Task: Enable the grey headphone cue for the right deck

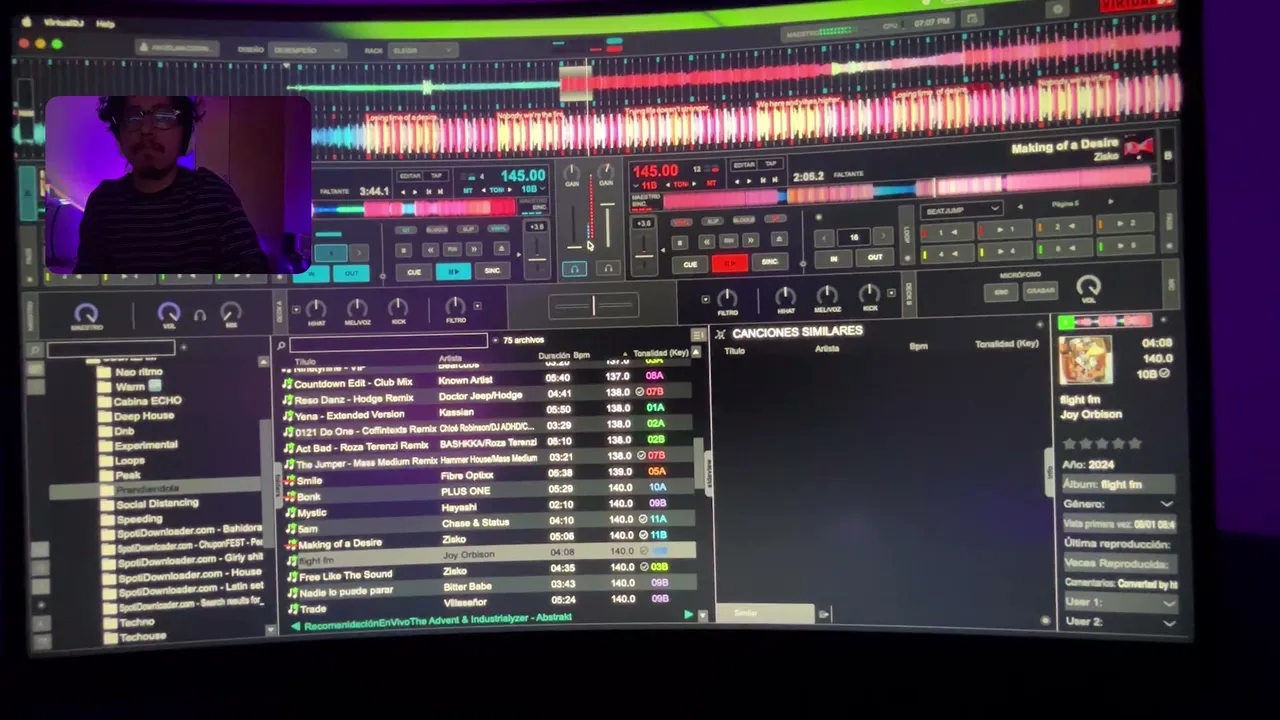Action: click(x=609, y=268)
